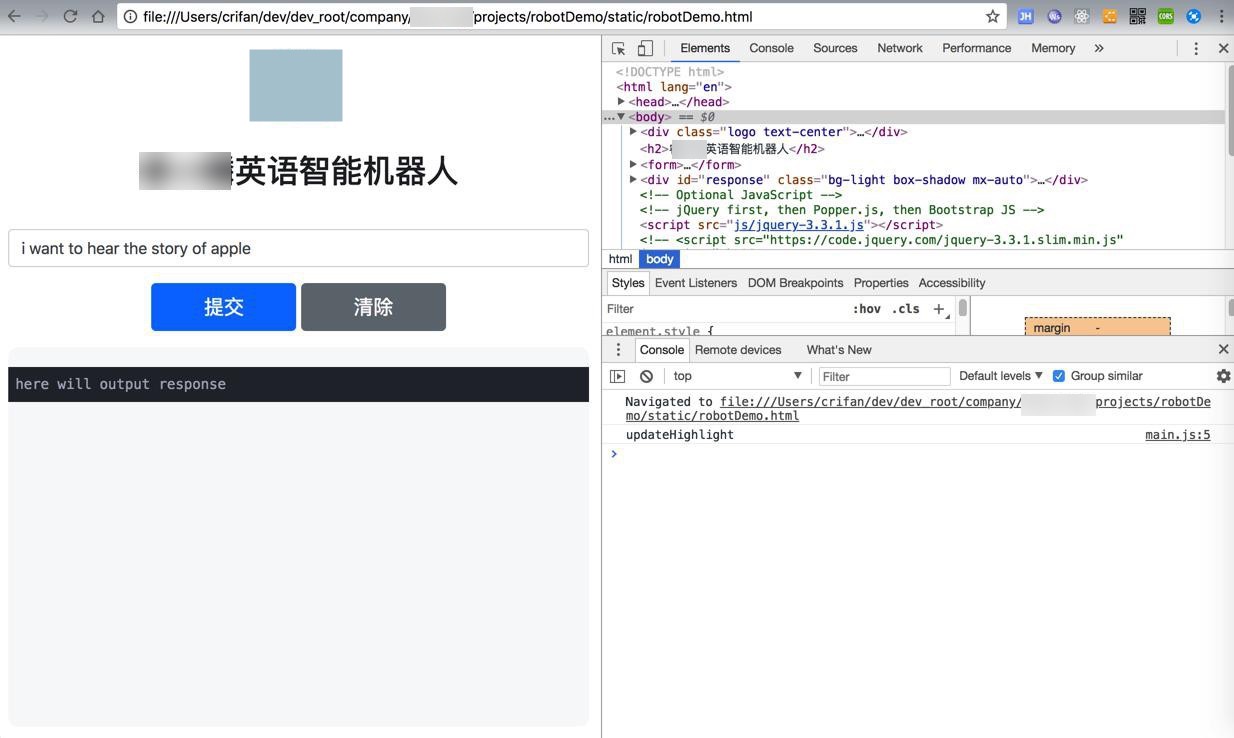Switch to the Elements tab

(x=705, y=48)
